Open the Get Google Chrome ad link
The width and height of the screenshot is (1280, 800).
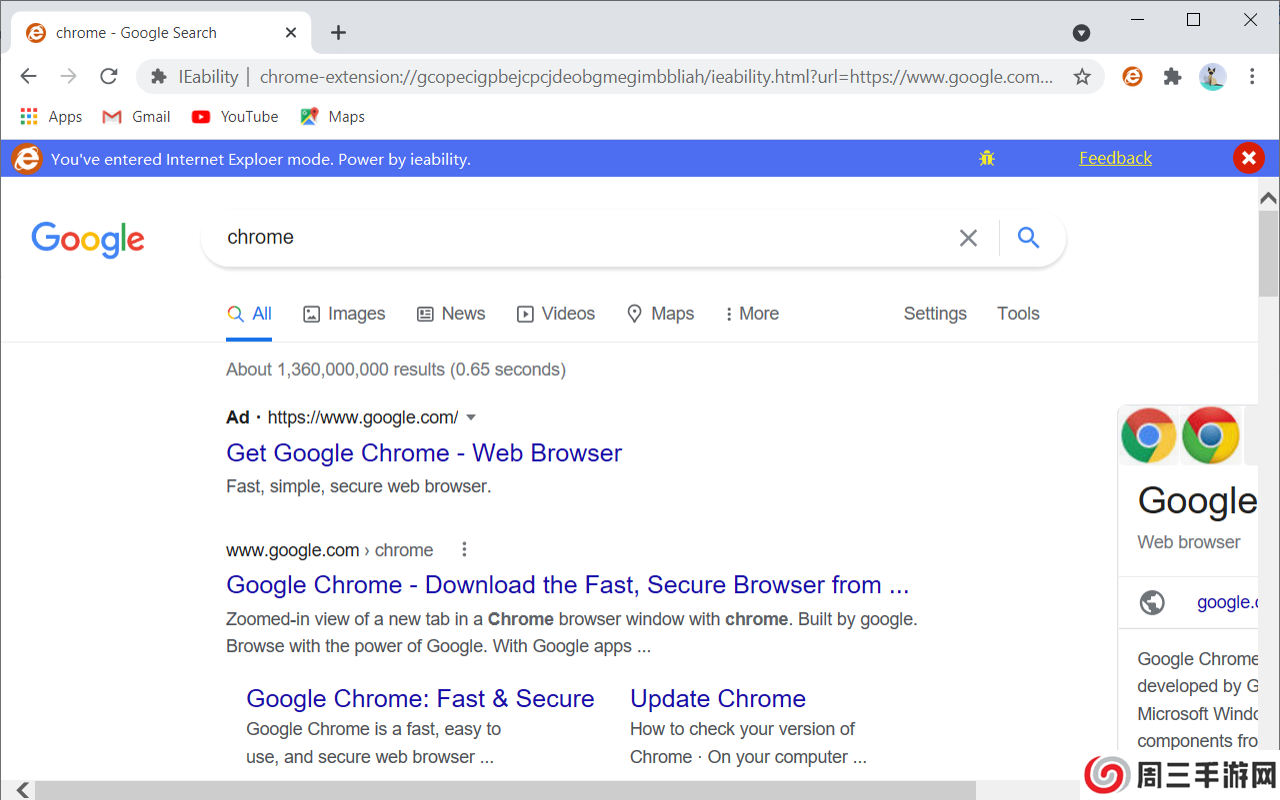click(x=424, y=453)
